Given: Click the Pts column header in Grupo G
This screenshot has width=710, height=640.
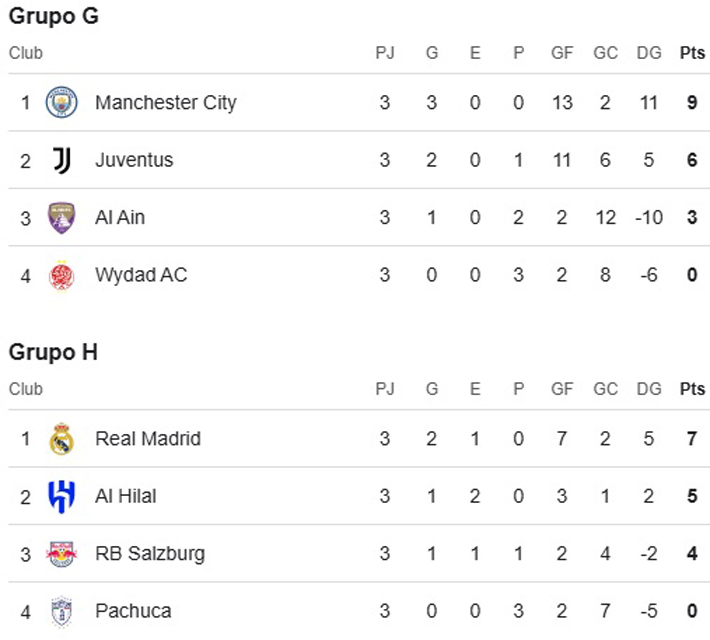Looking at the screenshot, I should coord(691,53).
